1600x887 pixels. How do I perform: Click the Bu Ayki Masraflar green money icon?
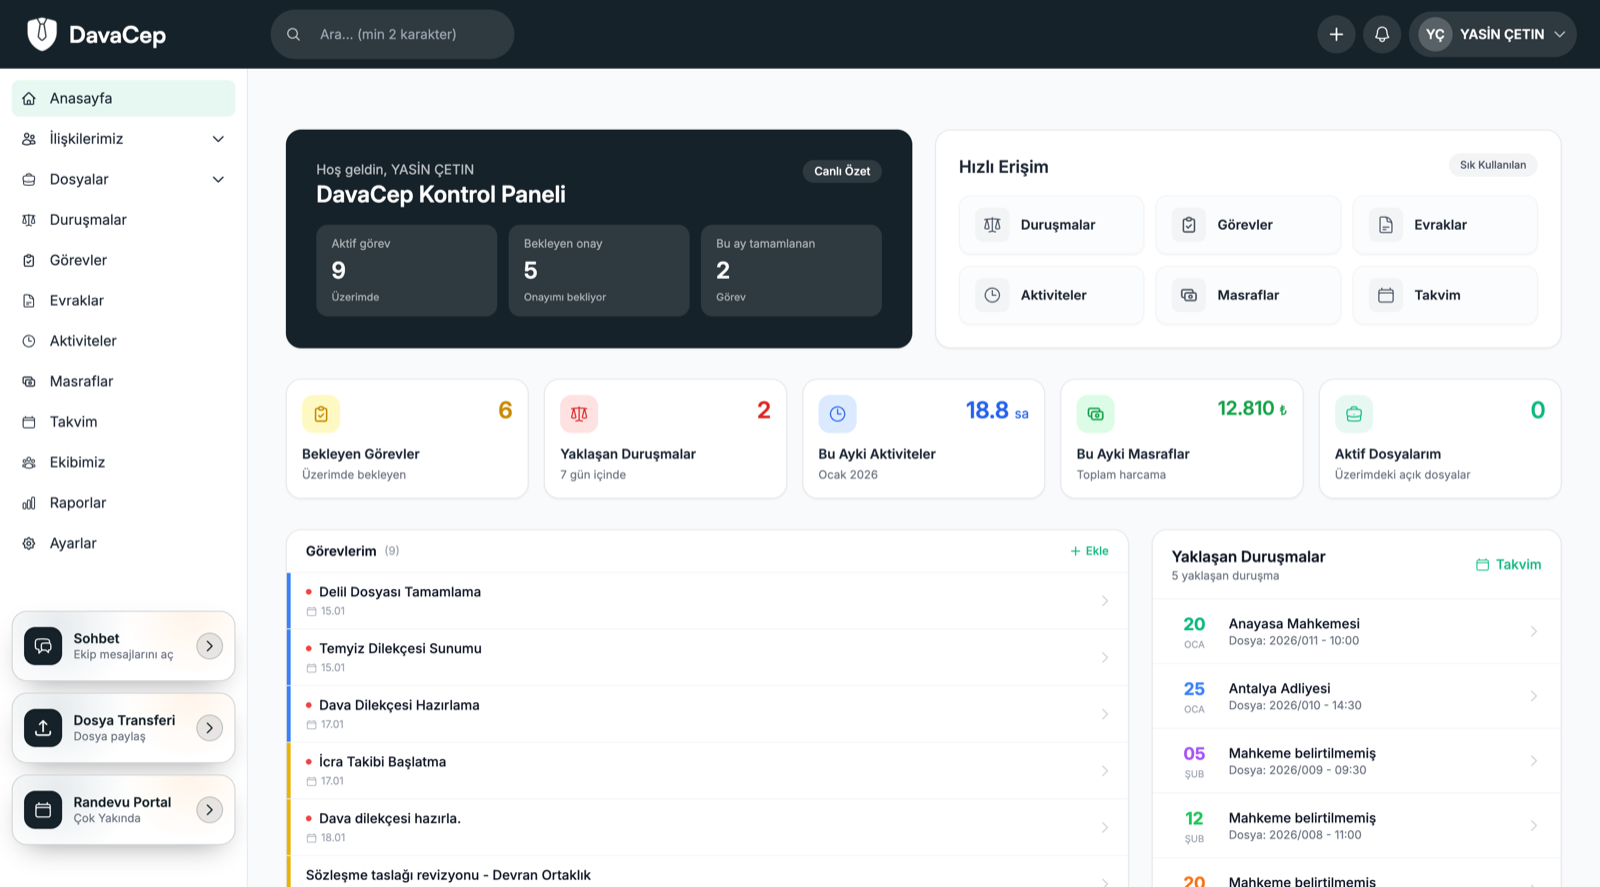1095,414
